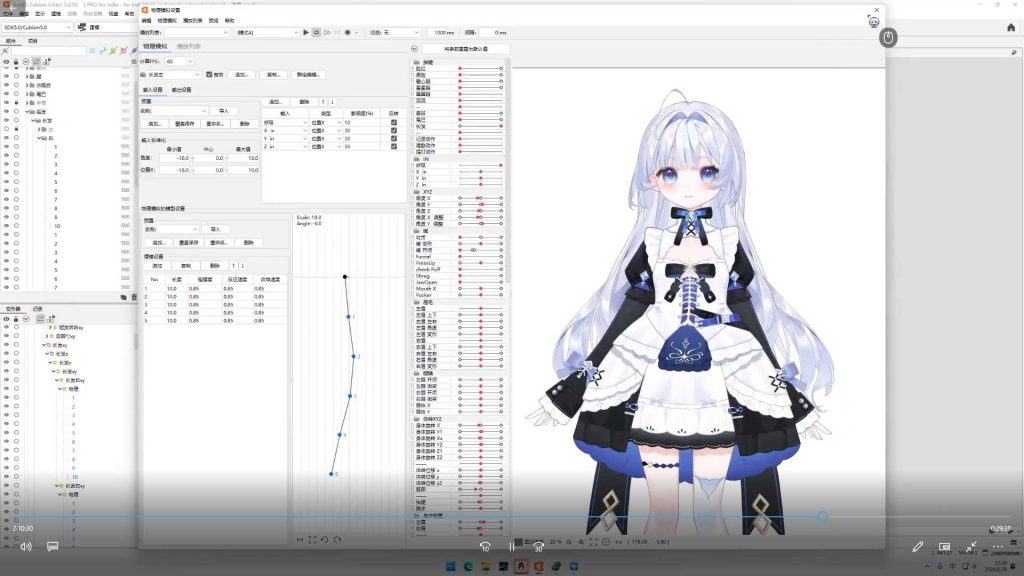Switch to the 播放列表 tab

coord(189,46)
